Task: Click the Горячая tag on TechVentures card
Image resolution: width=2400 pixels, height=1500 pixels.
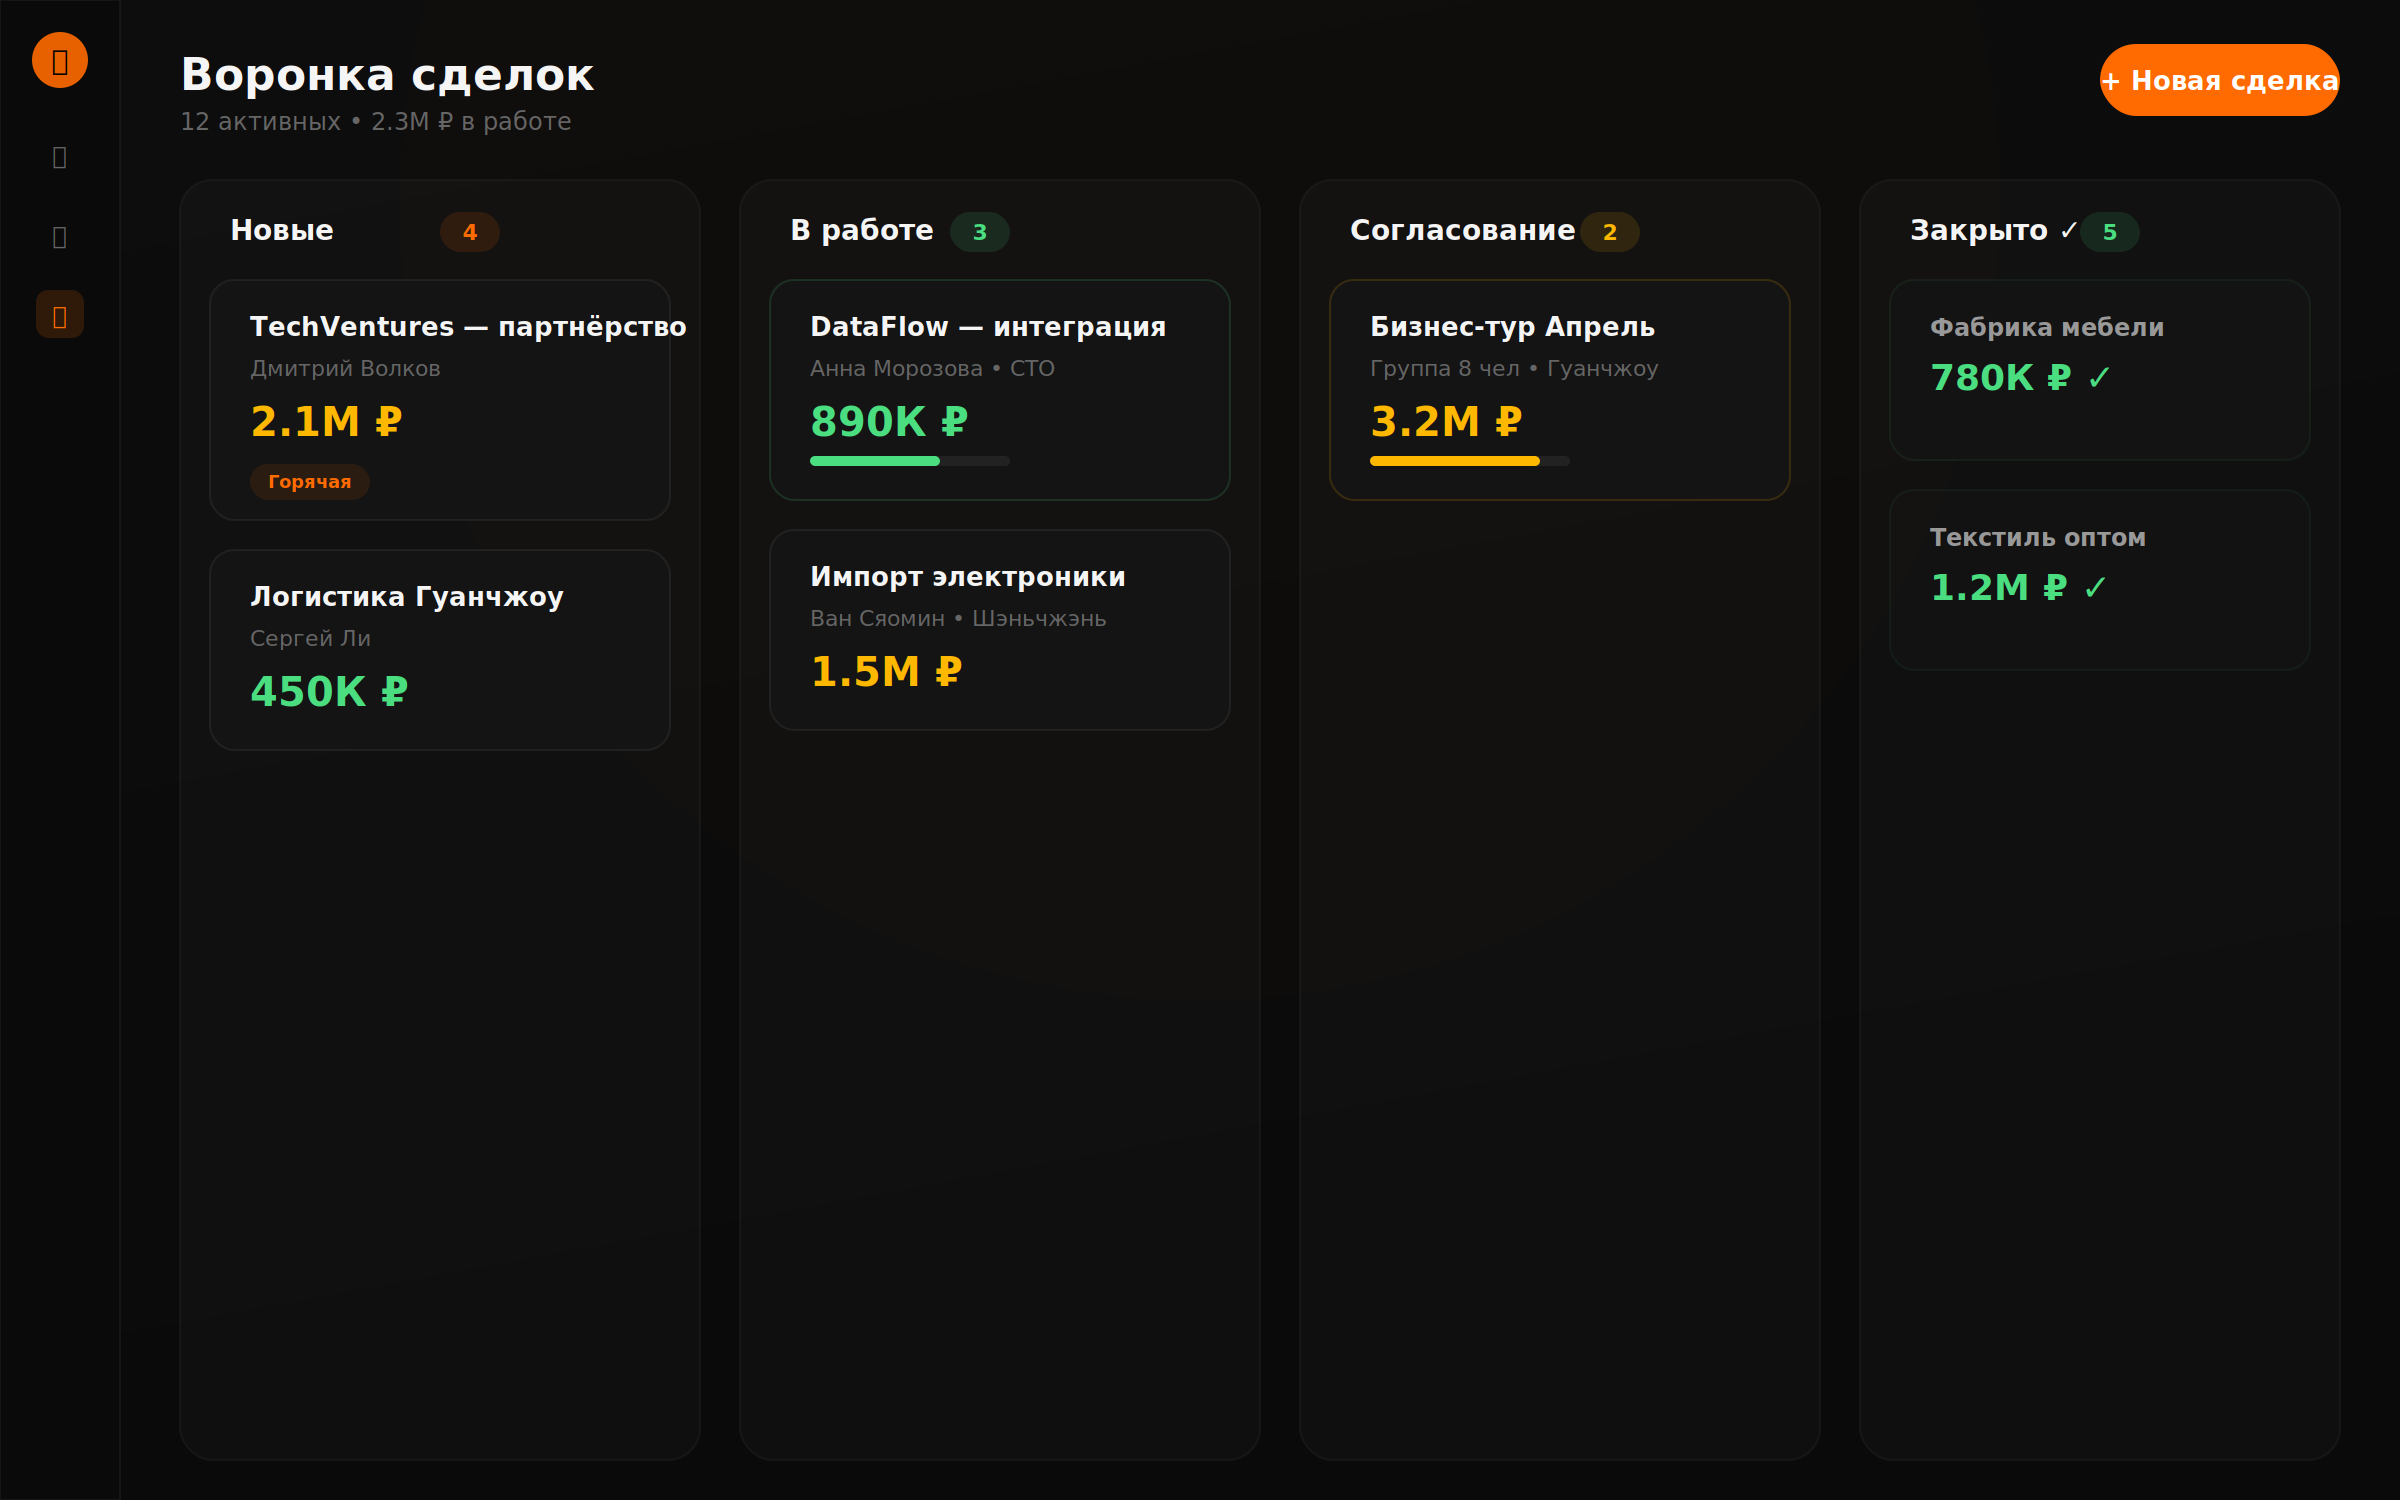Action: point(309,482)
